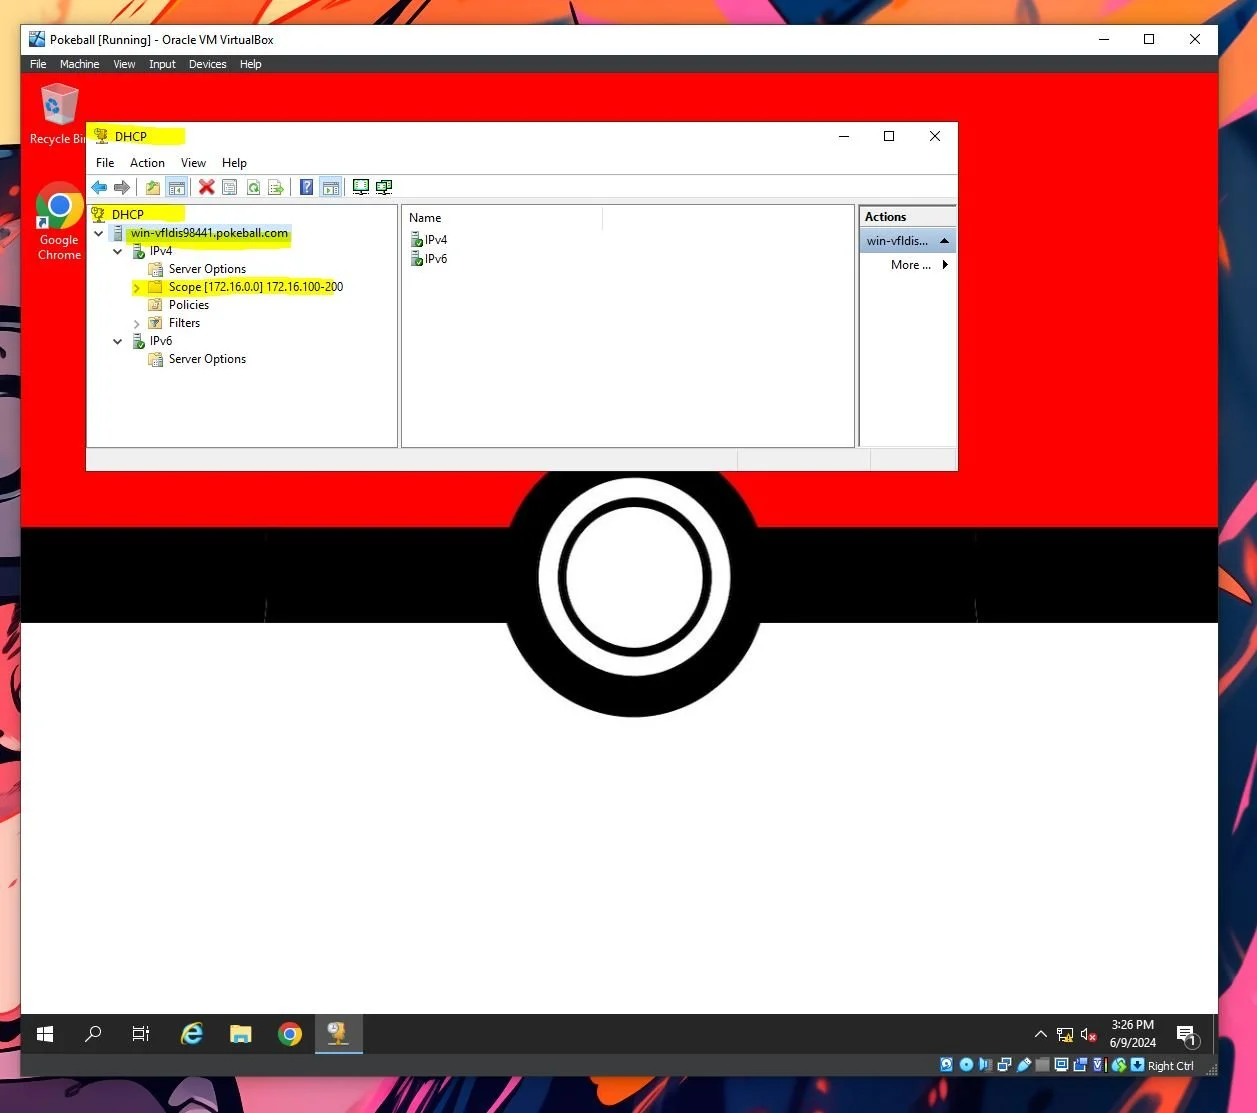
Task: Launch Internet Explorer from taskbar
Action: coord(191,1034)
